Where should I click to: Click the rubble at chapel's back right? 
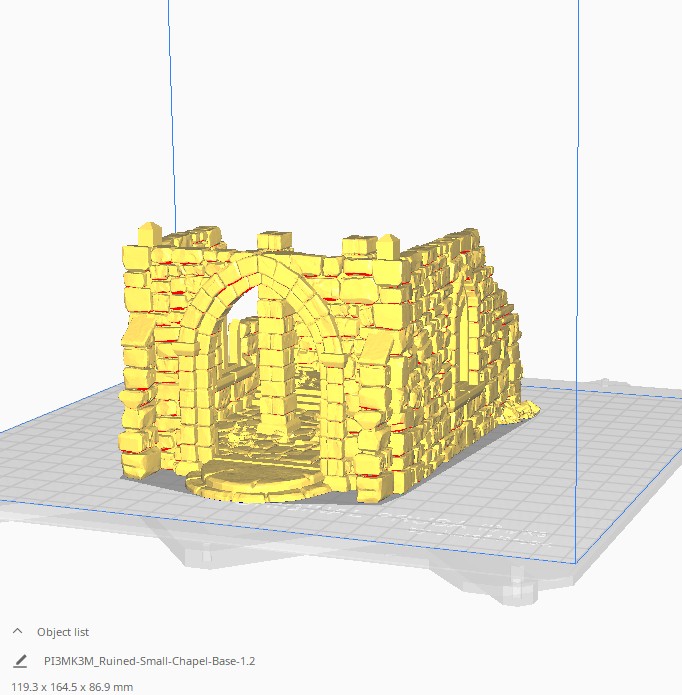523,408
